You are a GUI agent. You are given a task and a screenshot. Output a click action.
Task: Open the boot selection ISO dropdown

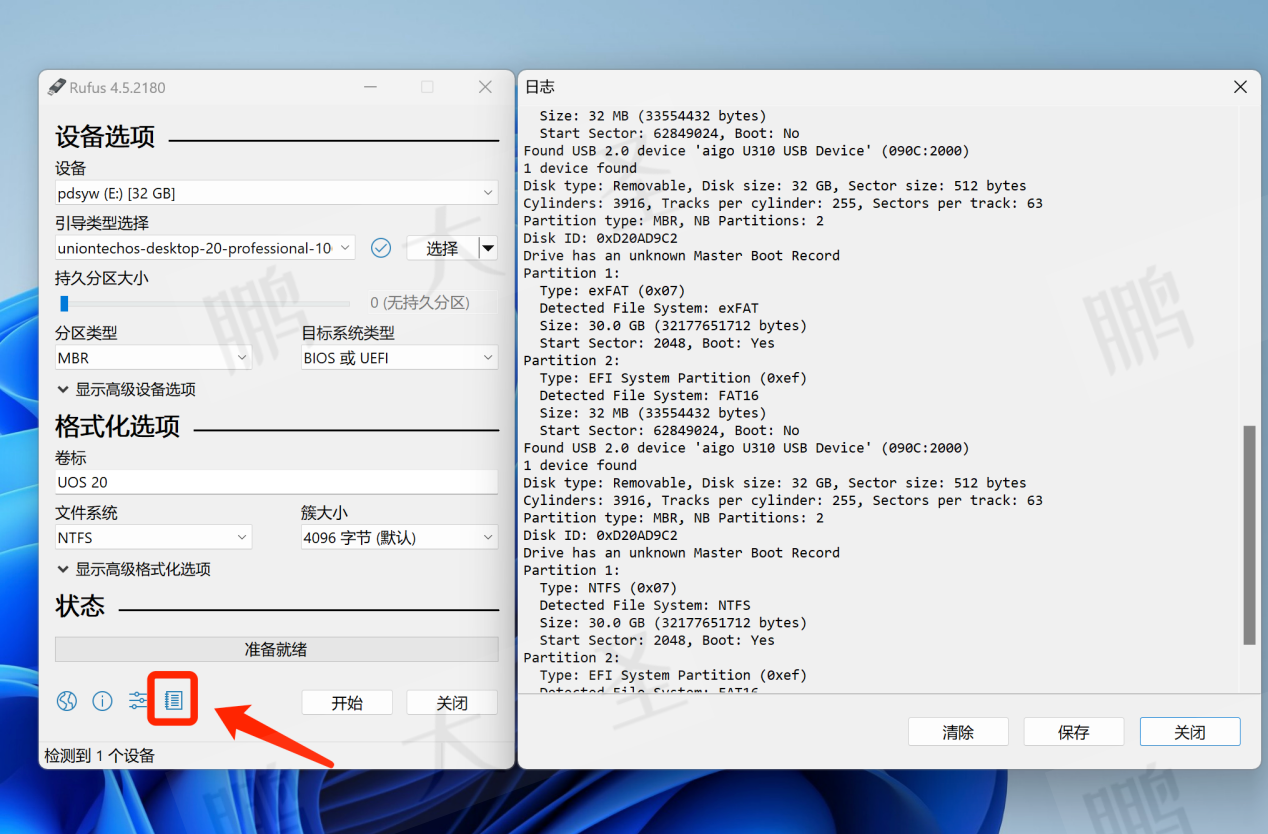coord(205,248)
